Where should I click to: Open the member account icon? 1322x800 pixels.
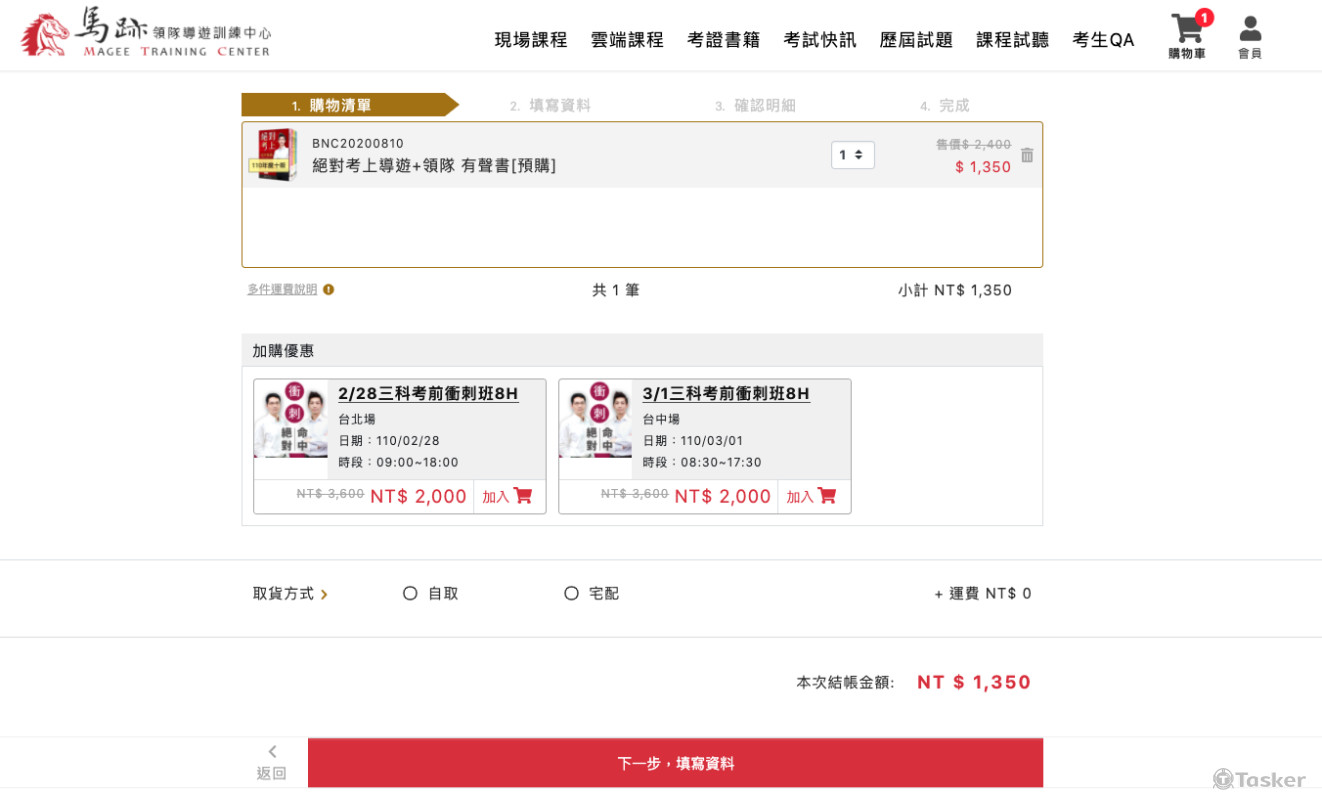click(1250, 30)
